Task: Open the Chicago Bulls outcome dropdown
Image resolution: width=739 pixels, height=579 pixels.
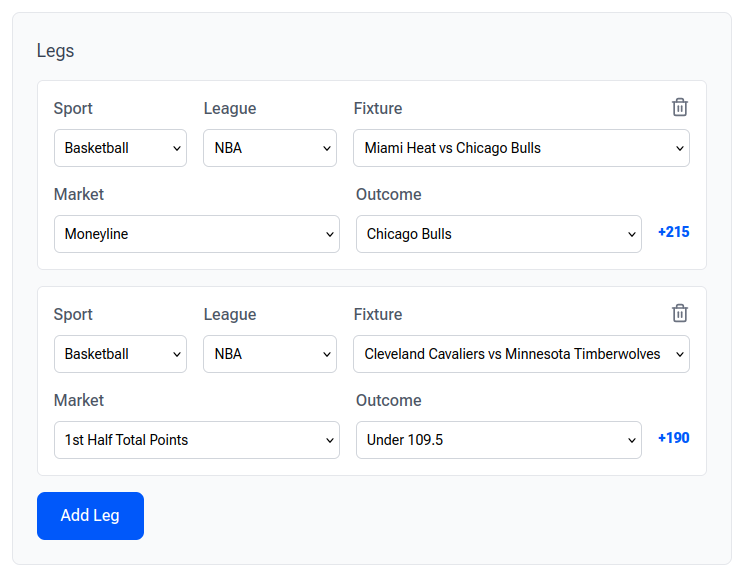Action: pos(499,234)
